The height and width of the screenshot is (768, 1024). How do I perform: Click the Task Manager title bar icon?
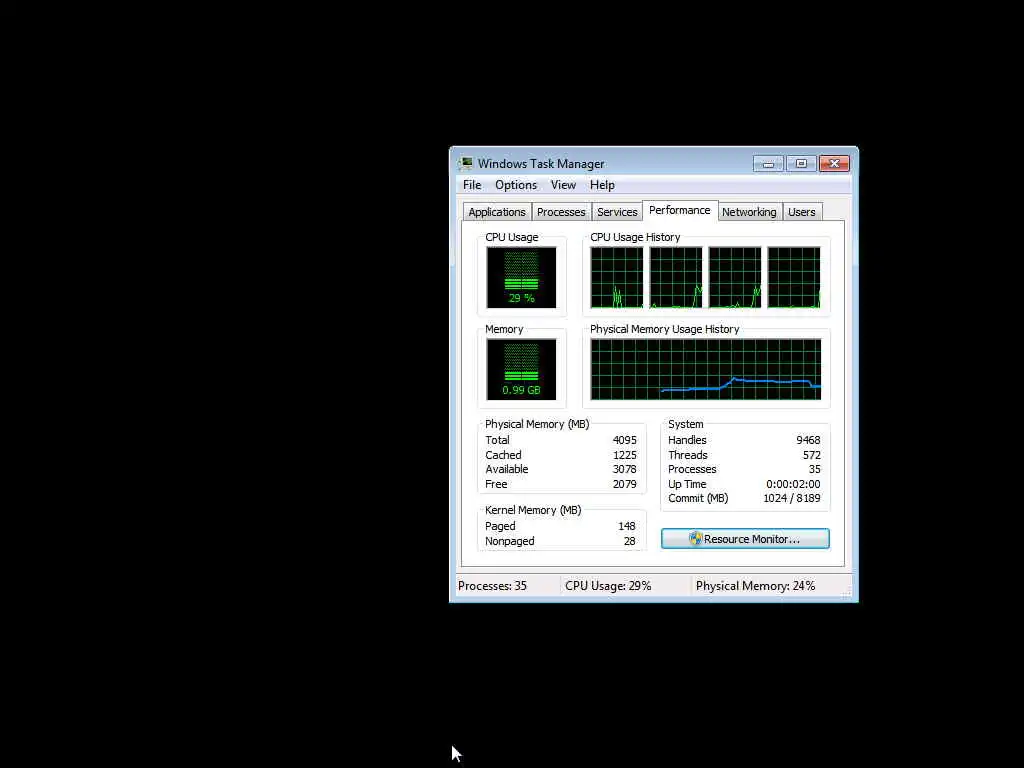[x=466, y=163]
